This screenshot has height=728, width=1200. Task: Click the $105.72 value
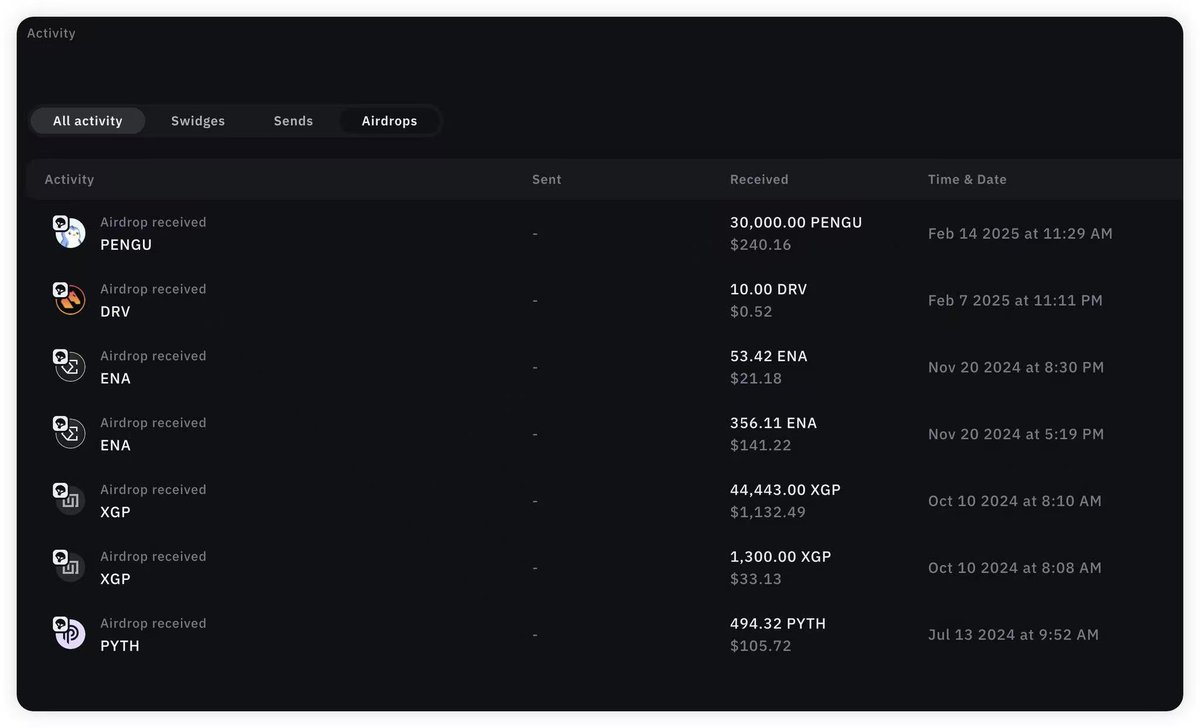tap(761, 647)
